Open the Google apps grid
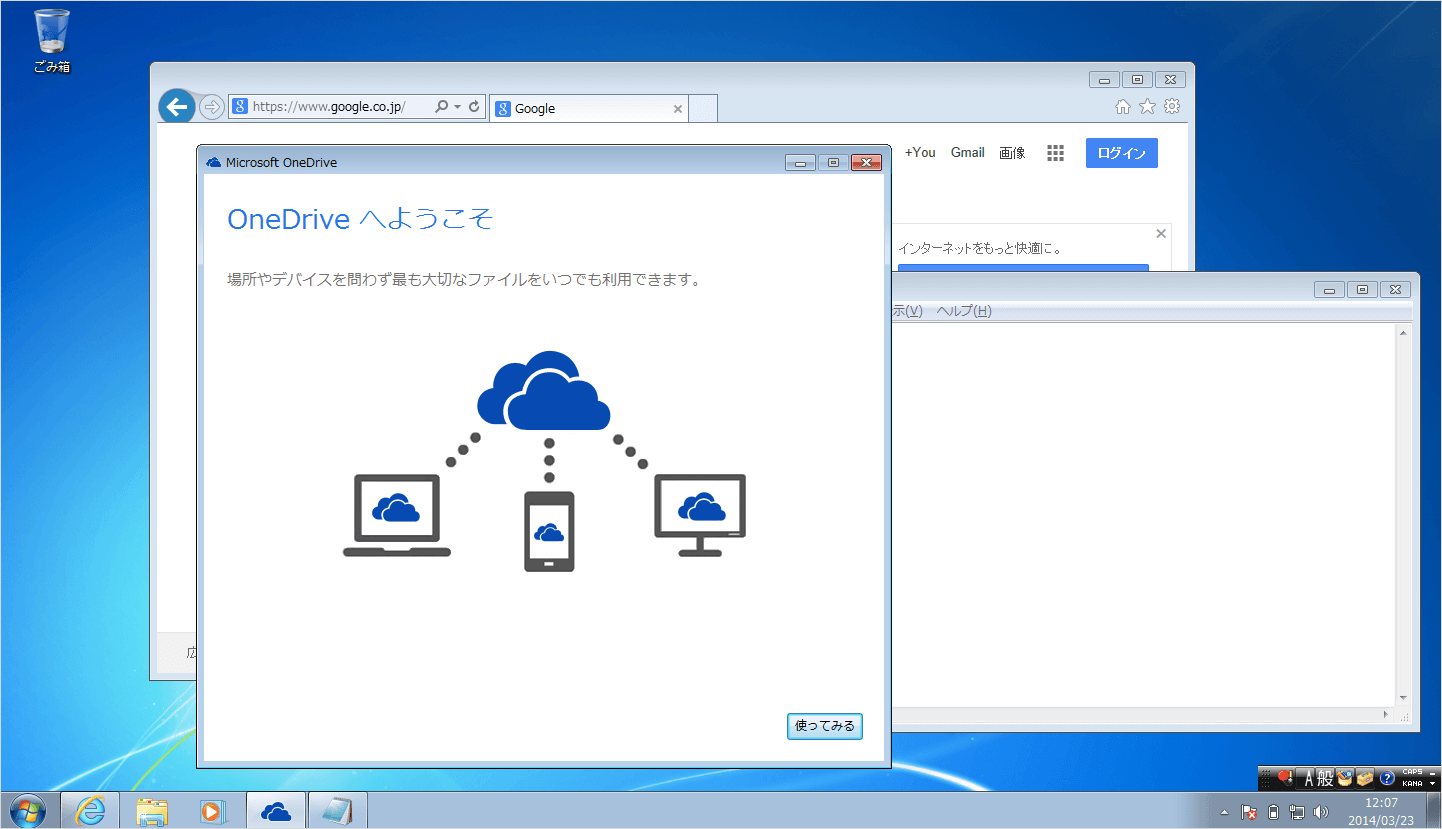 click(x=1055, y=152)
